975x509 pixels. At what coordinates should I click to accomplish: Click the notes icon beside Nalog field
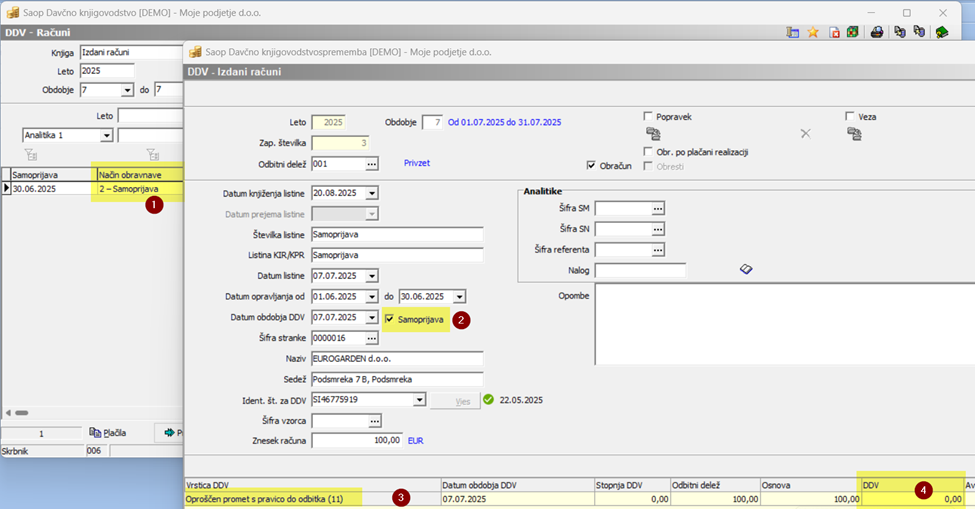(745, 269)
